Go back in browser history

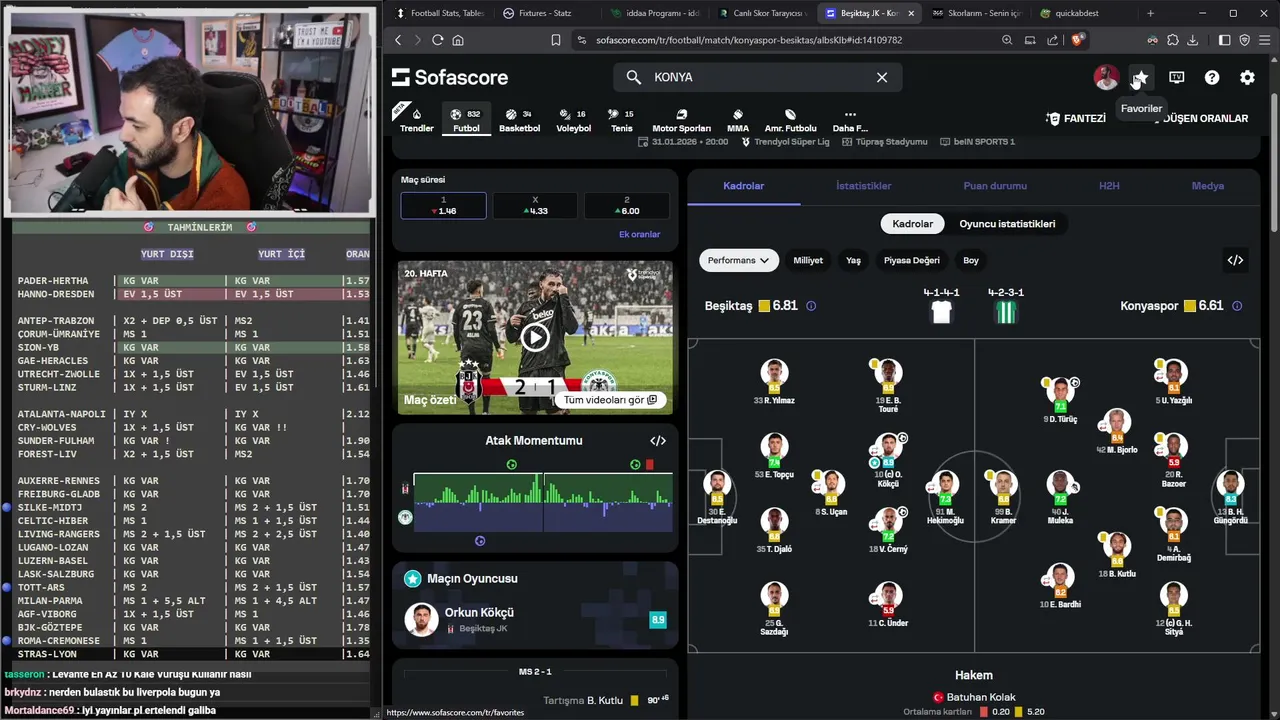click(x=397, y=40)
